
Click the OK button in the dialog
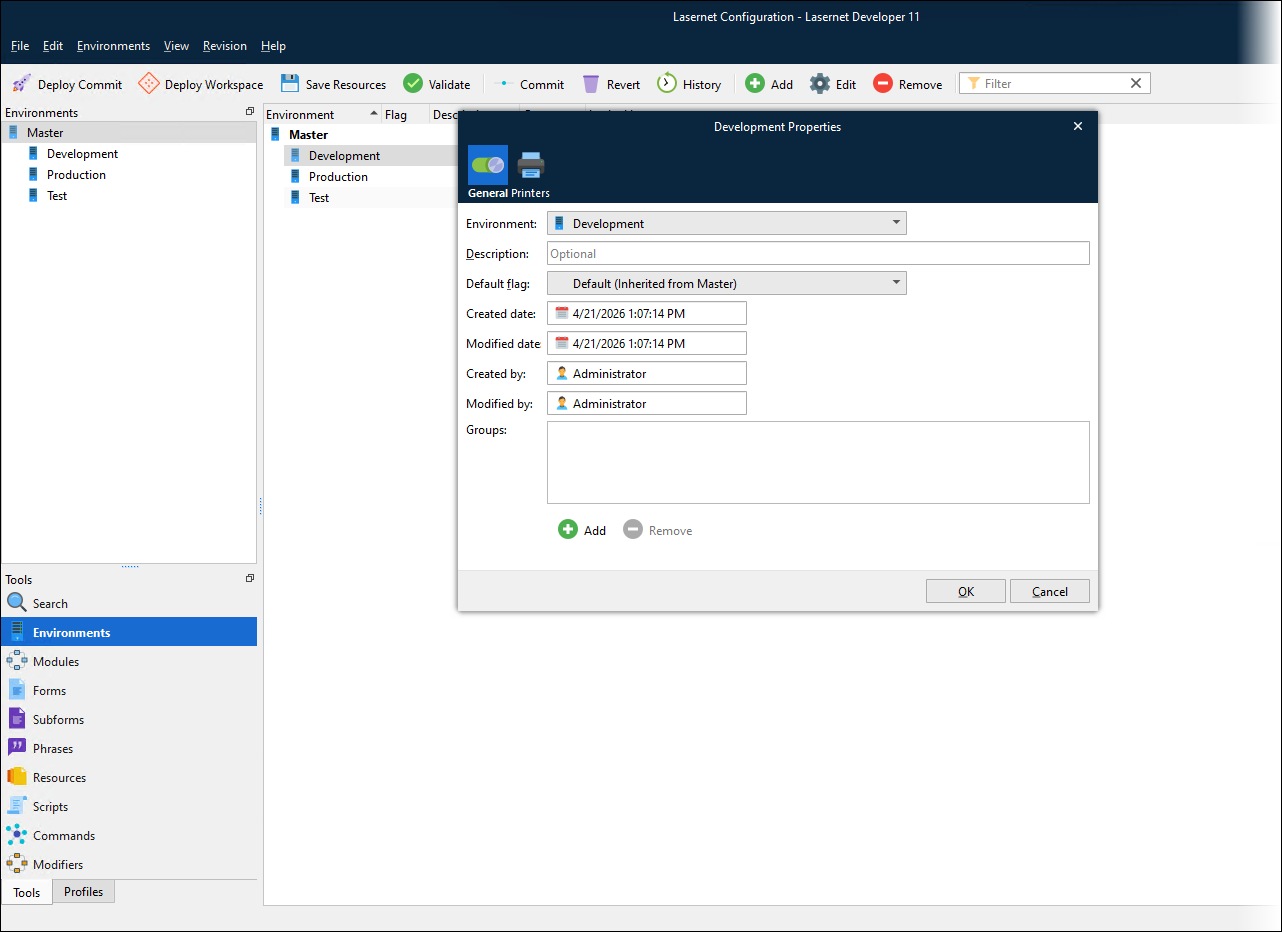pyautogui.click(x=966, y=591)
